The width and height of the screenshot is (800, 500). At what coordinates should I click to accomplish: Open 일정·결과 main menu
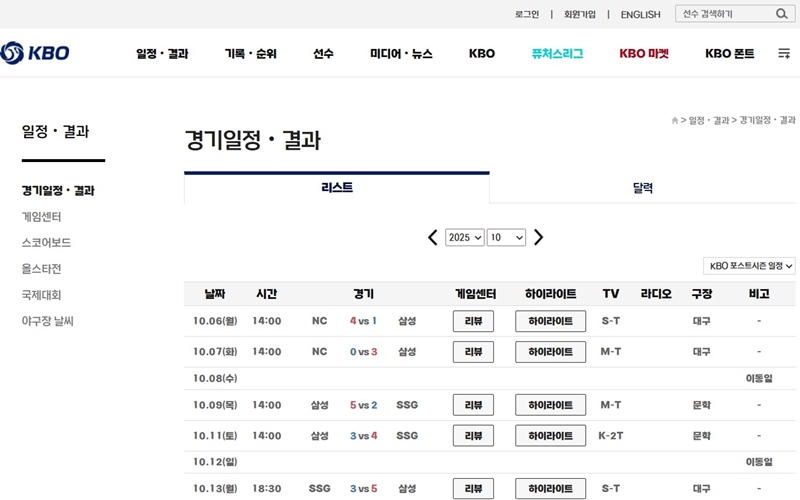(162, 54)
